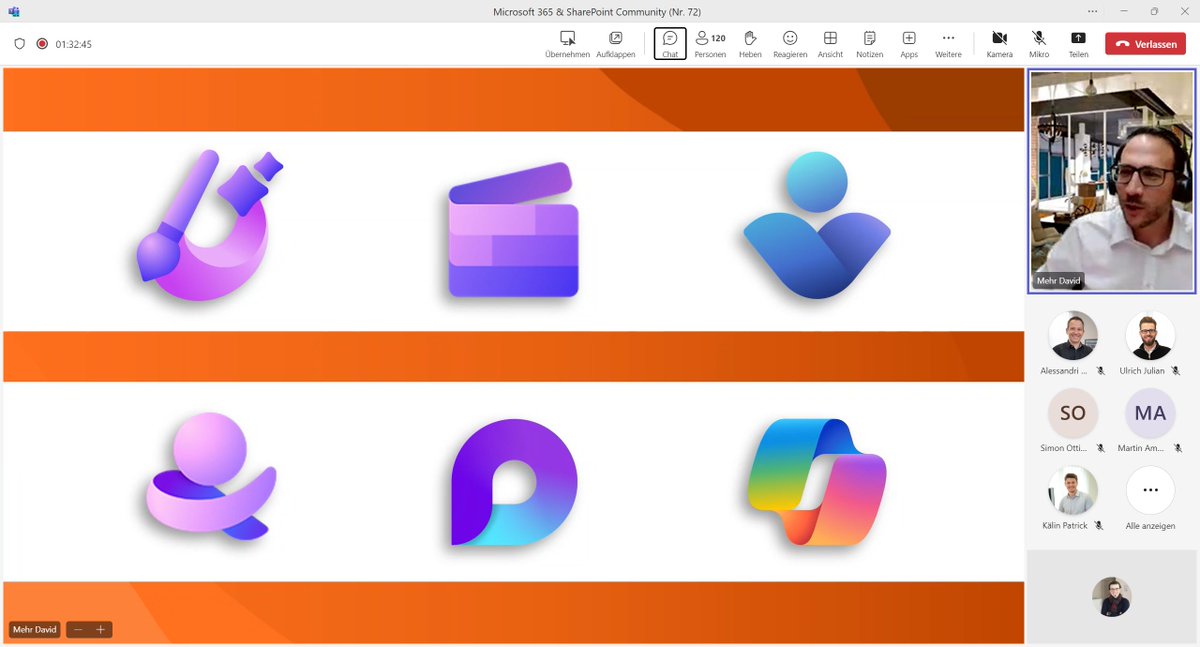
Task: Click muted mic icon next to Kälin Patrick
Action: point(1098,525)
